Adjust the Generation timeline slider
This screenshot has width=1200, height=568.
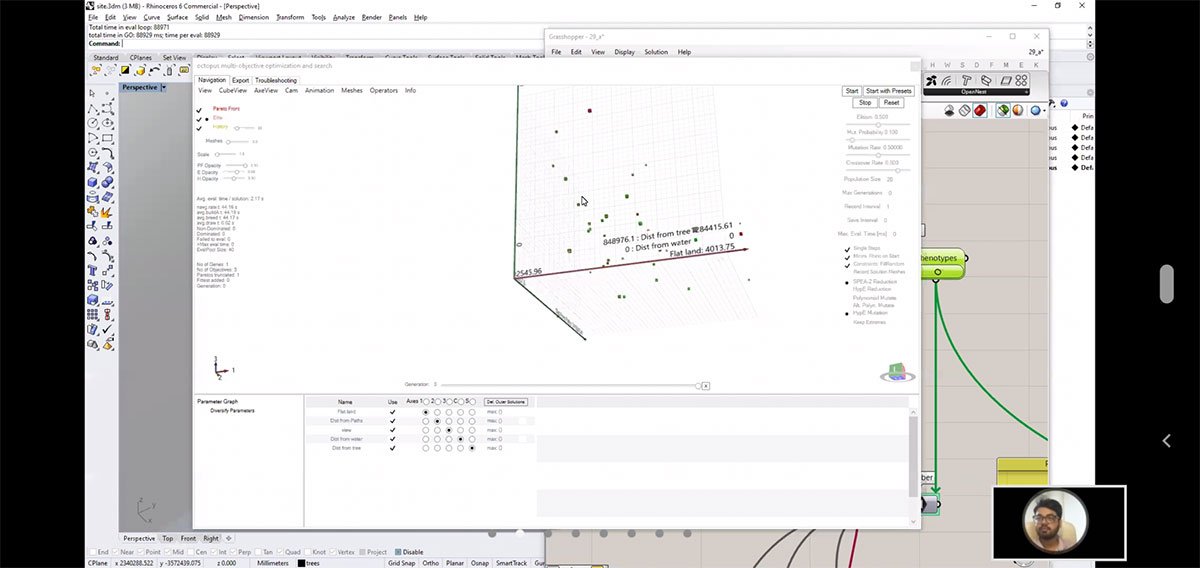click(x=570, y=385)
